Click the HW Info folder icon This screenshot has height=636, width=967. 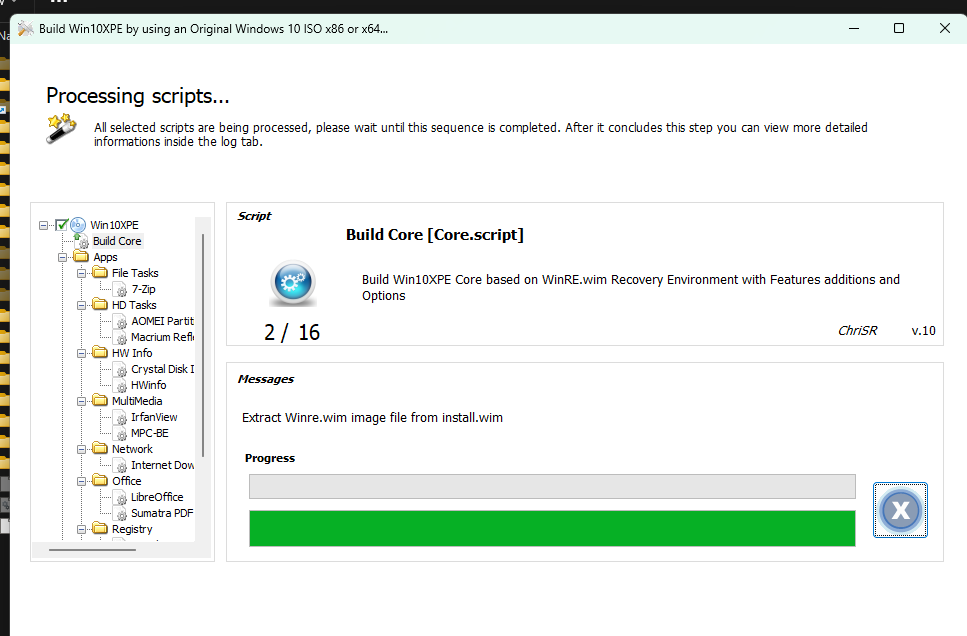point(100,353)
